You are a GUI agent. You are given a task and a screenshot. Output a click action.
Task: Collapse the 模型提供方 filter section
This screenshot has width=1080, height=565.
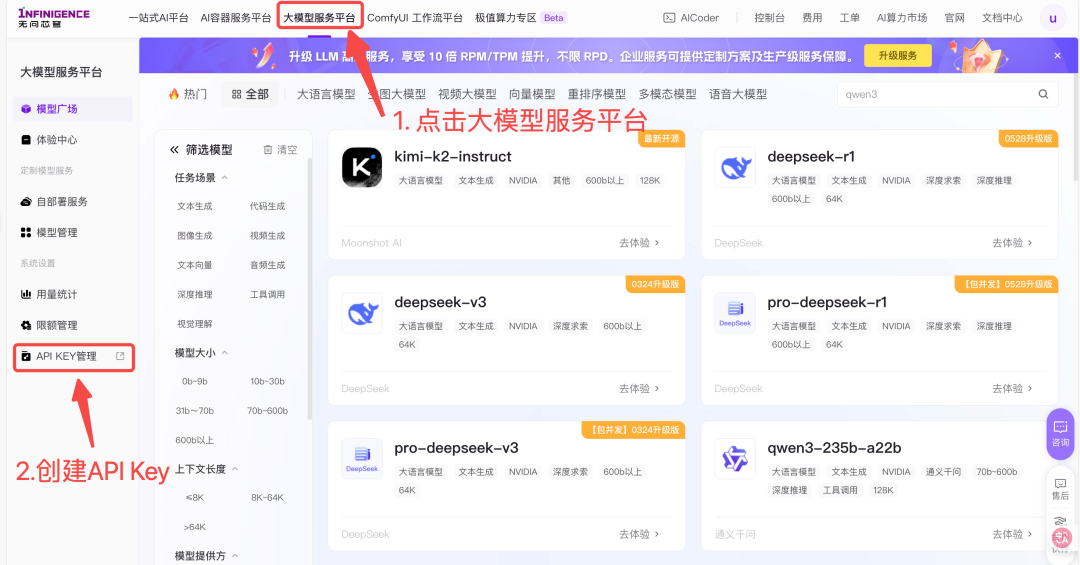pos(235,555)
